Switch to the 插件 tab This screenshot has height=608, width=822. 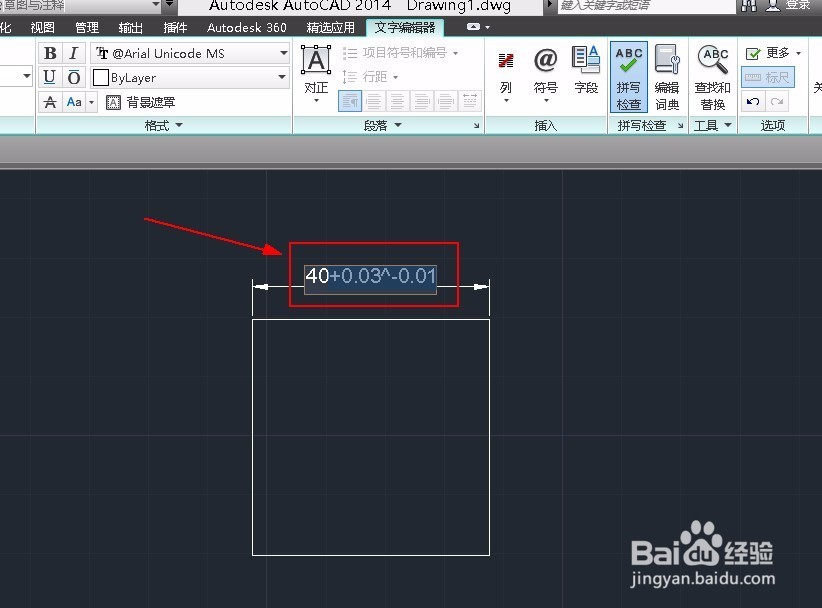point(175,27)
